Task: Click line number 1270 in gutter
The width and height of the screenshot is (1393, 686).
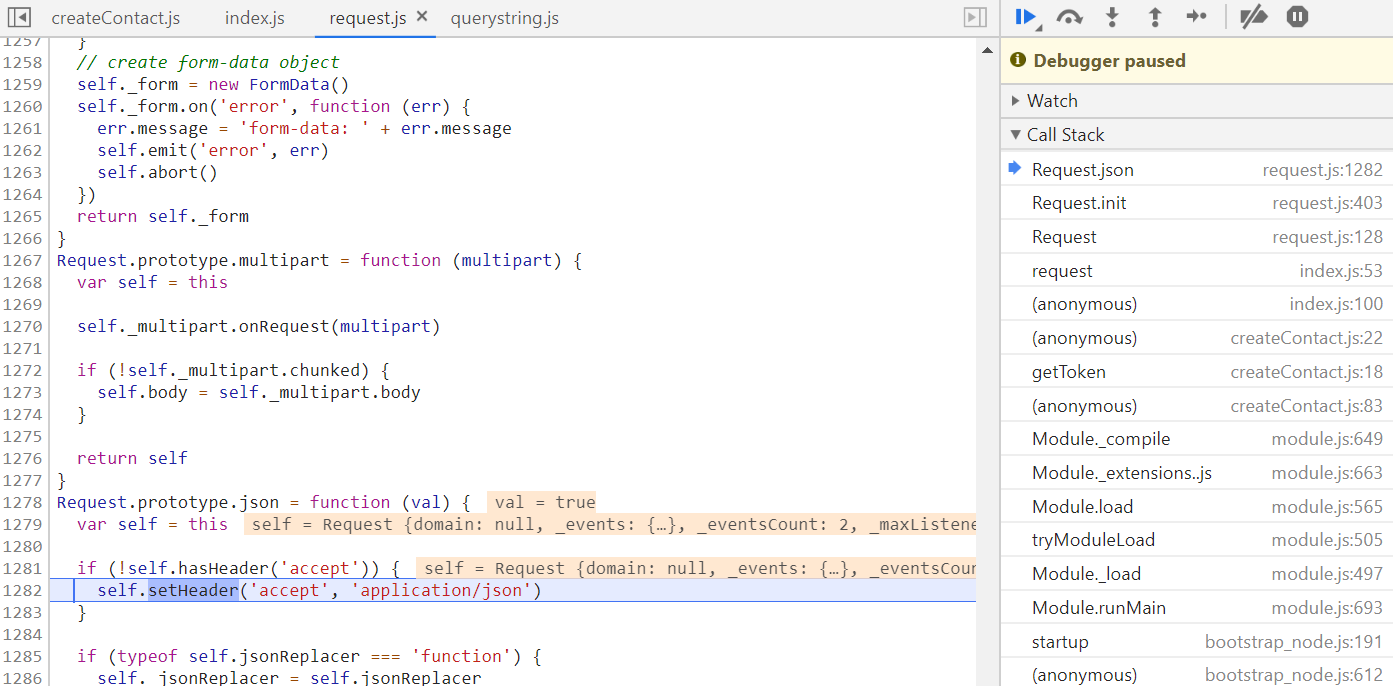Action: 22,326
